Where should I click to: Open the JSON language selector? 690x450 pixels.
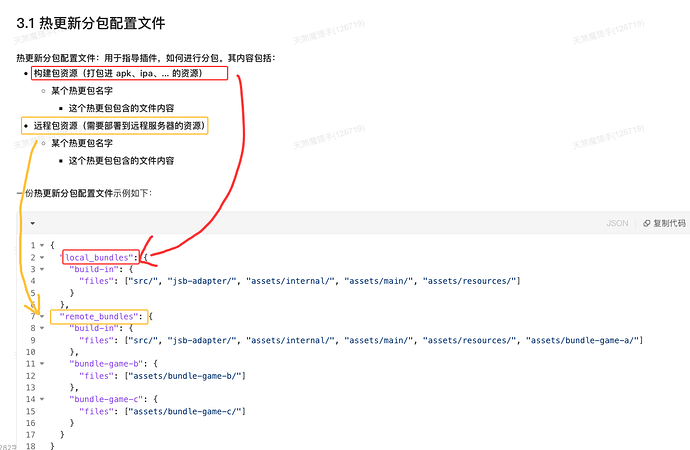pyautogui.click(x=617, y=223)
